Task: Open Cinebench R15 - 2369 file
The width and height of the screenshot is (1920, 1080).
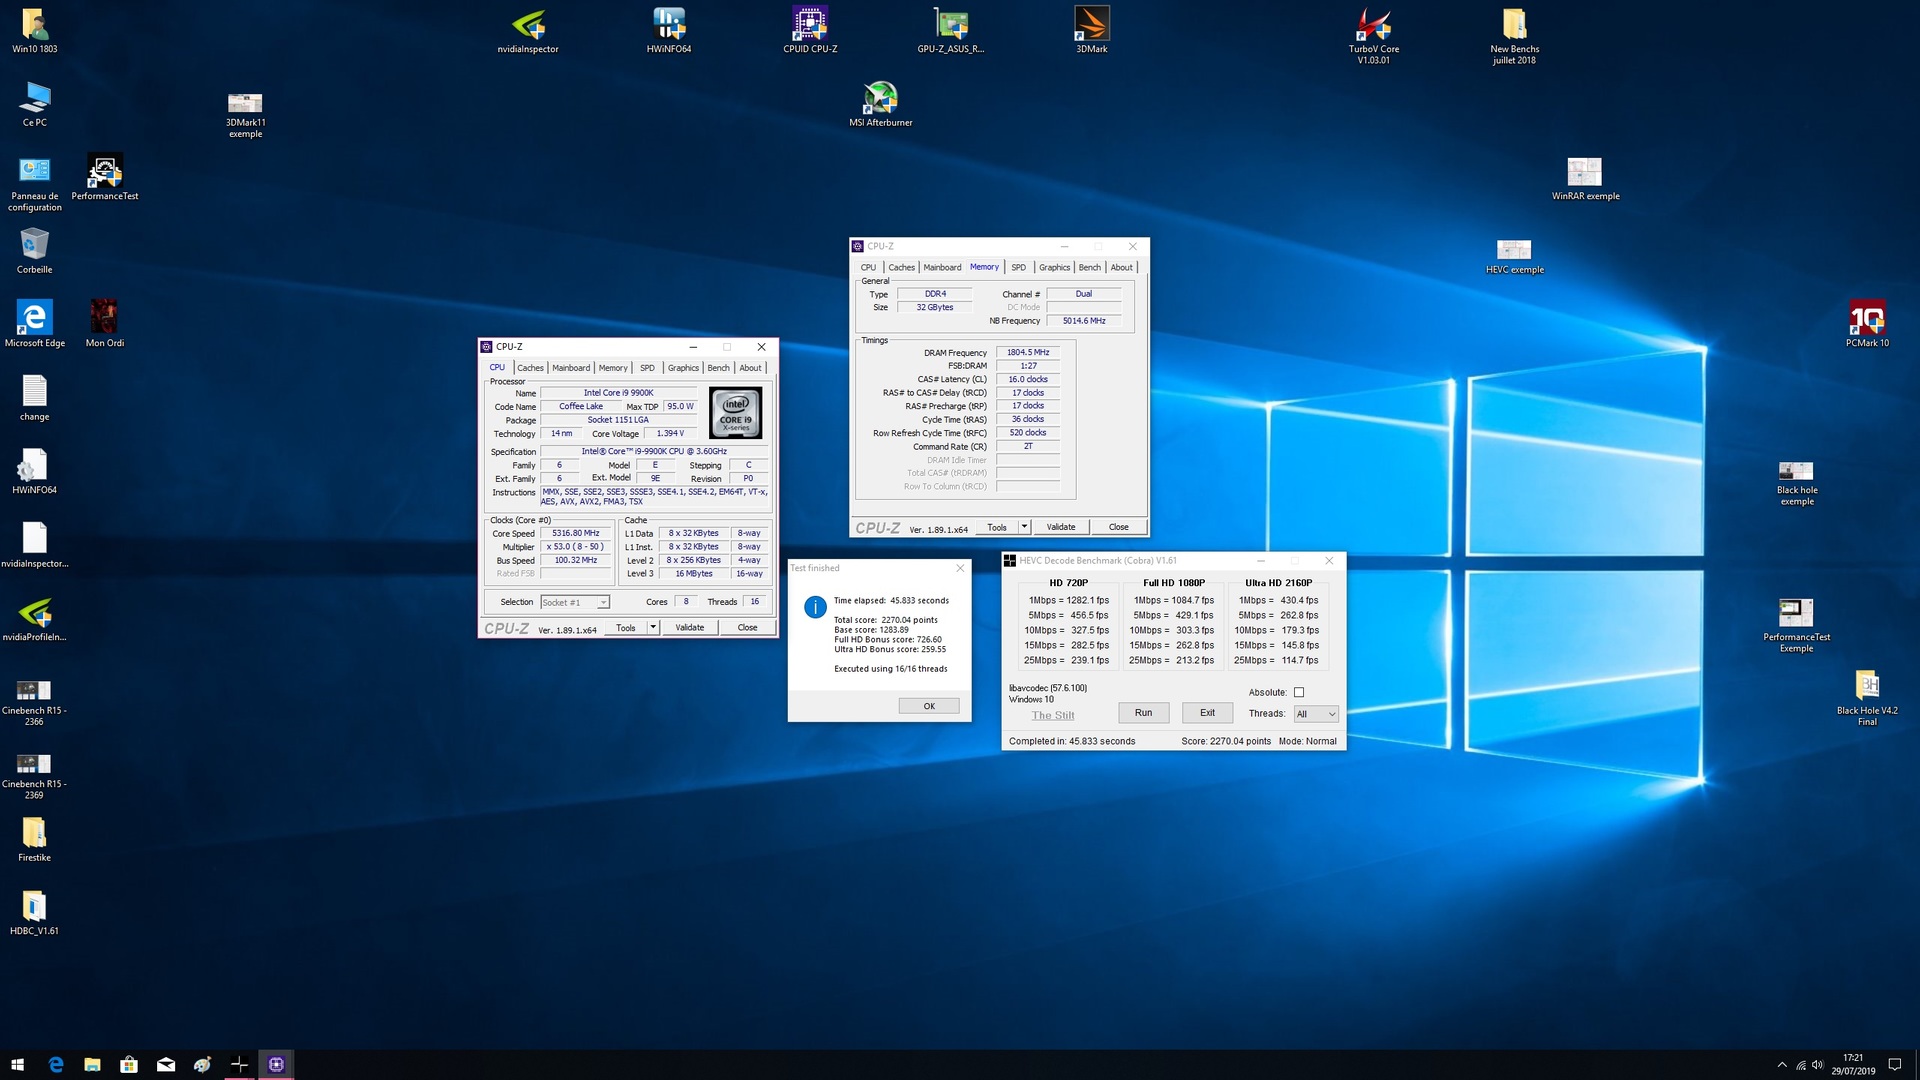Action: (x=34, y=777)
